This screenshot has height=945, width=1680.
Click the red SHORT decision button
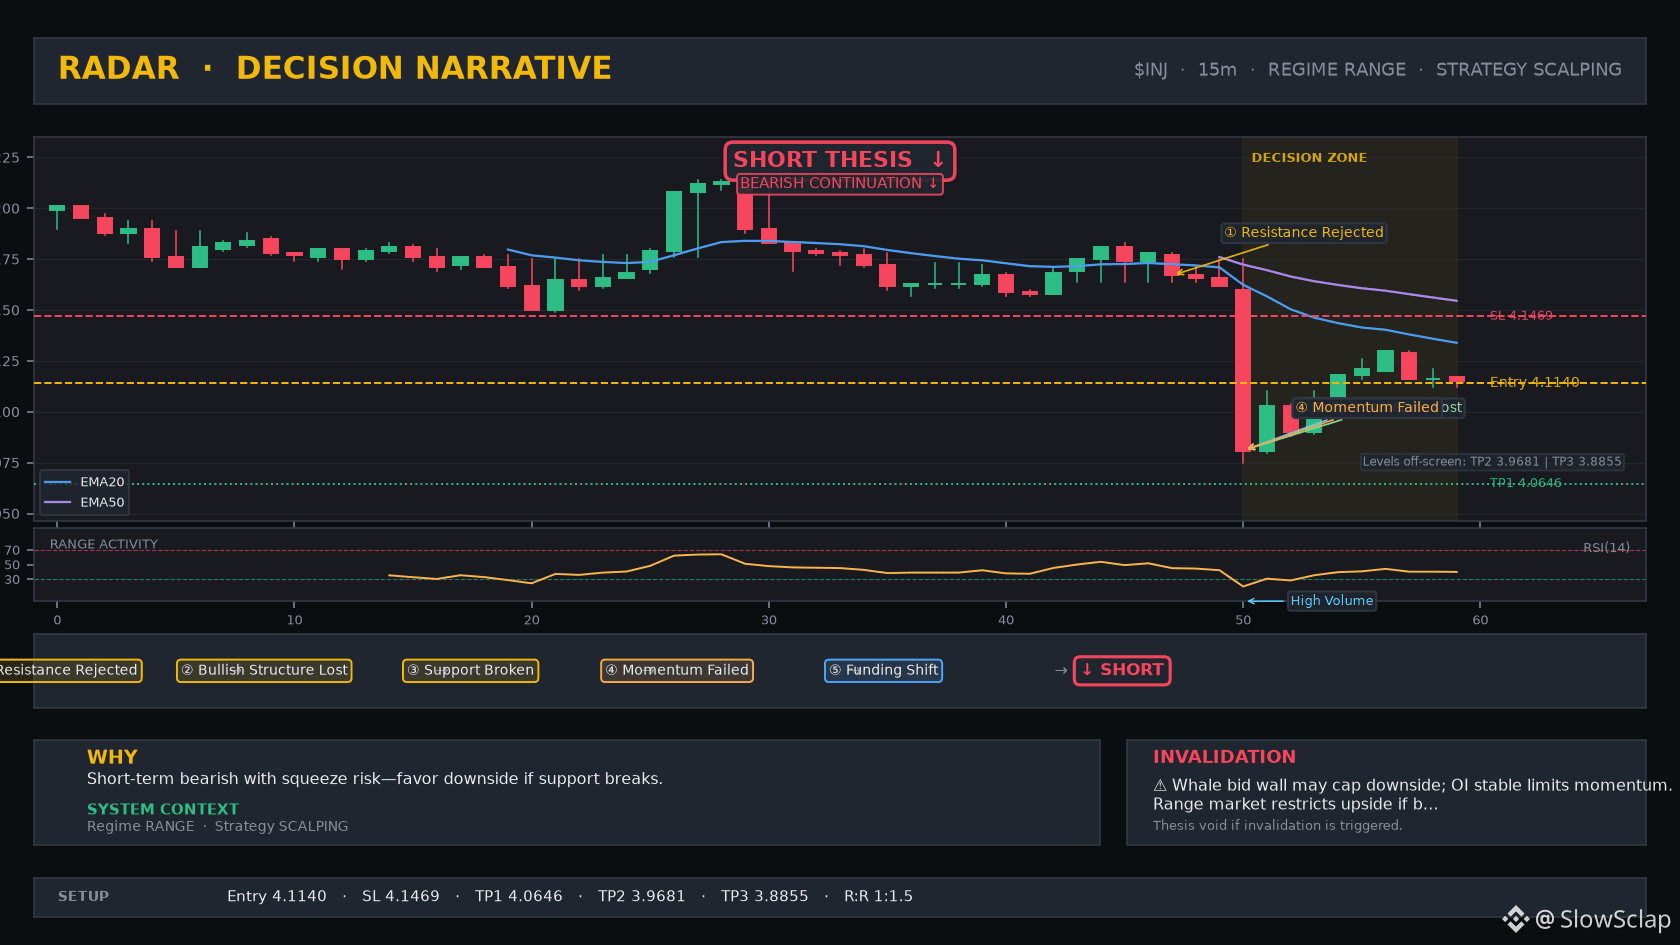click(x=1122, y=670)
